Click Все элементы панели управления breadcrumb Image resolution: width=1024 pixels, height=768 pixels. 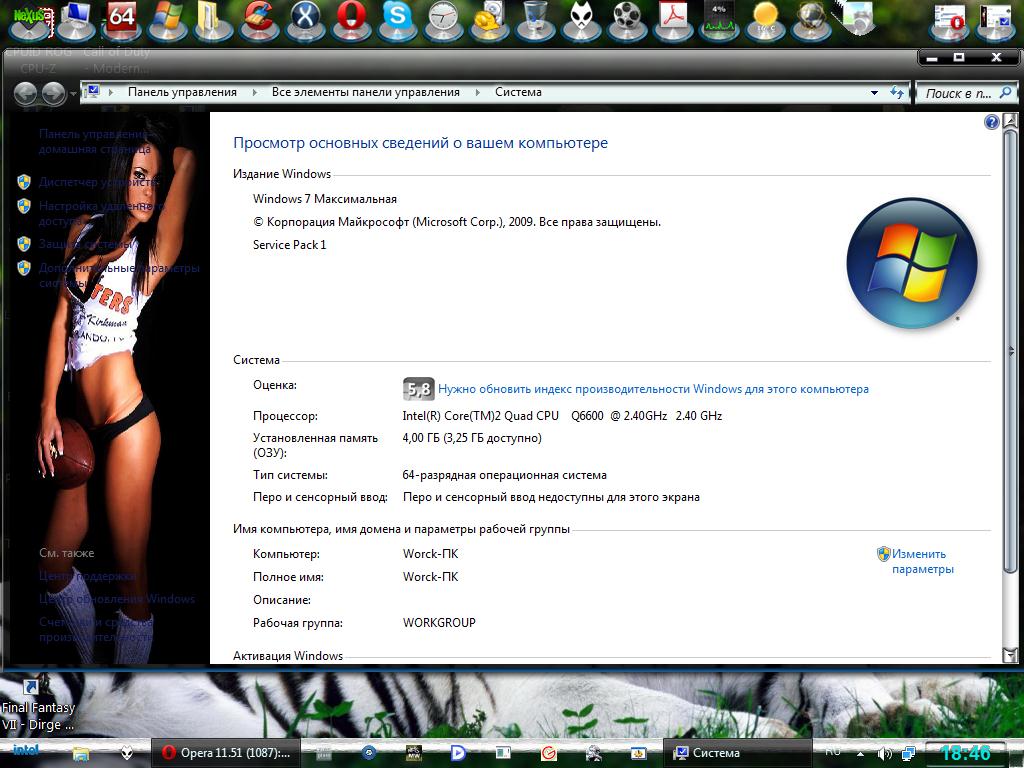click(x=366, y=92)
